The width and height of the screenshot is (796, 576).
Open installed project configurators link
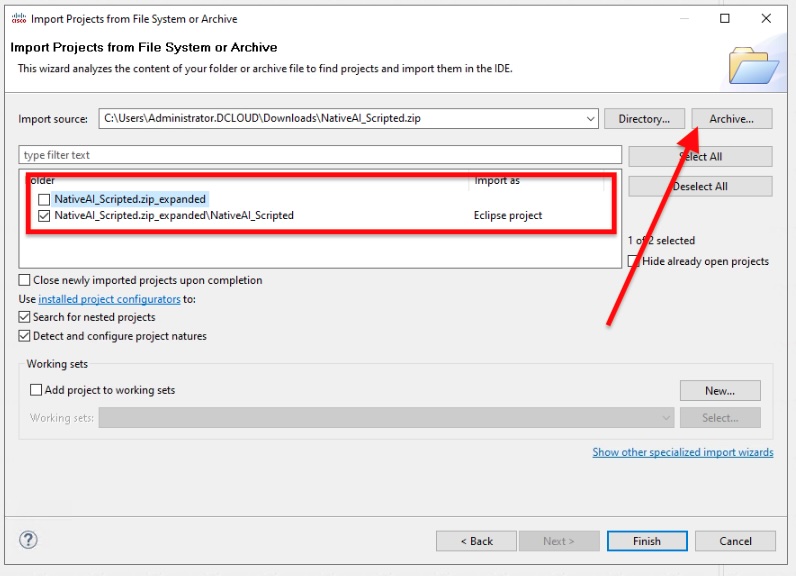point(109,299)
